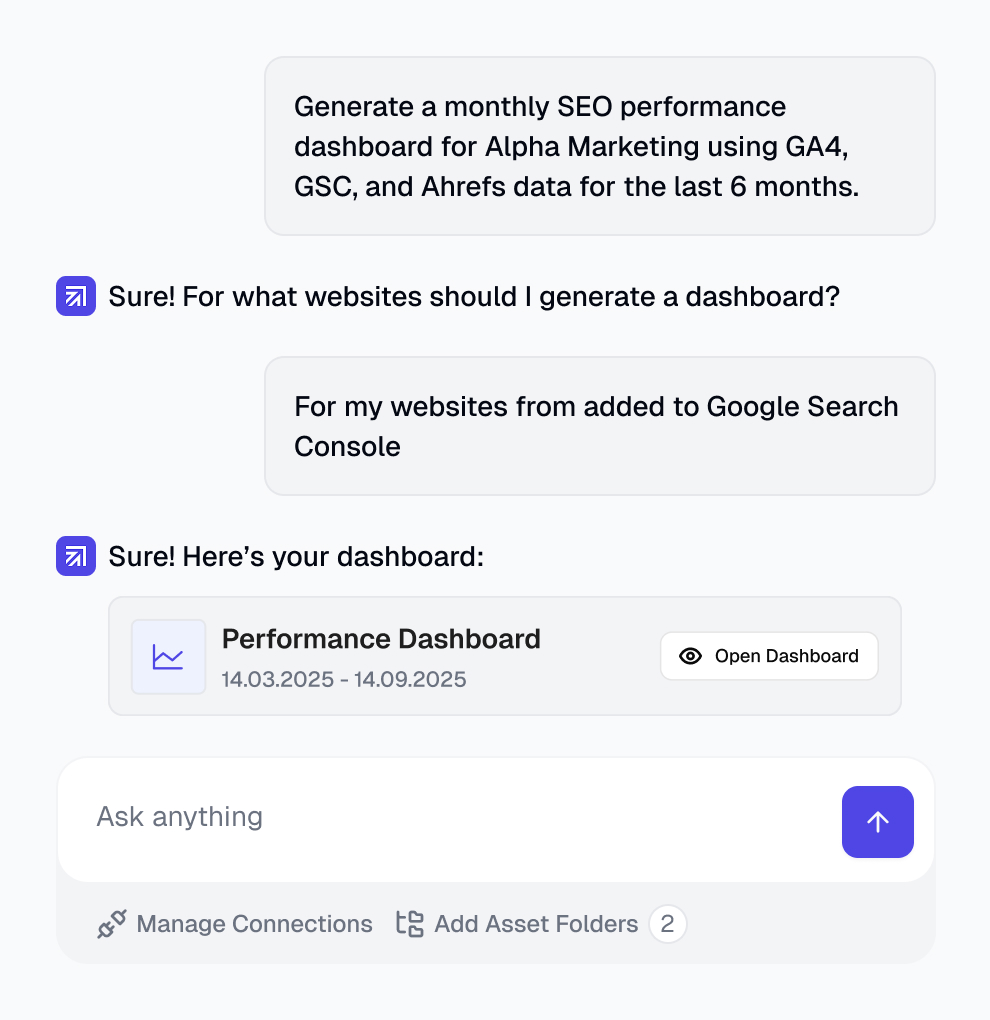The image size is (990, 1020).
Task: Focus the Ask anything input field
Action: [x=449, y=818]
